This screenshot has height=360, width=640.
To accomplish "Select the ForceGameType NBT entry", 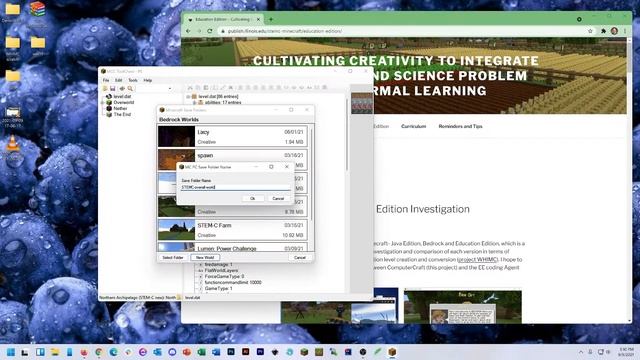I will click(224, 276).
